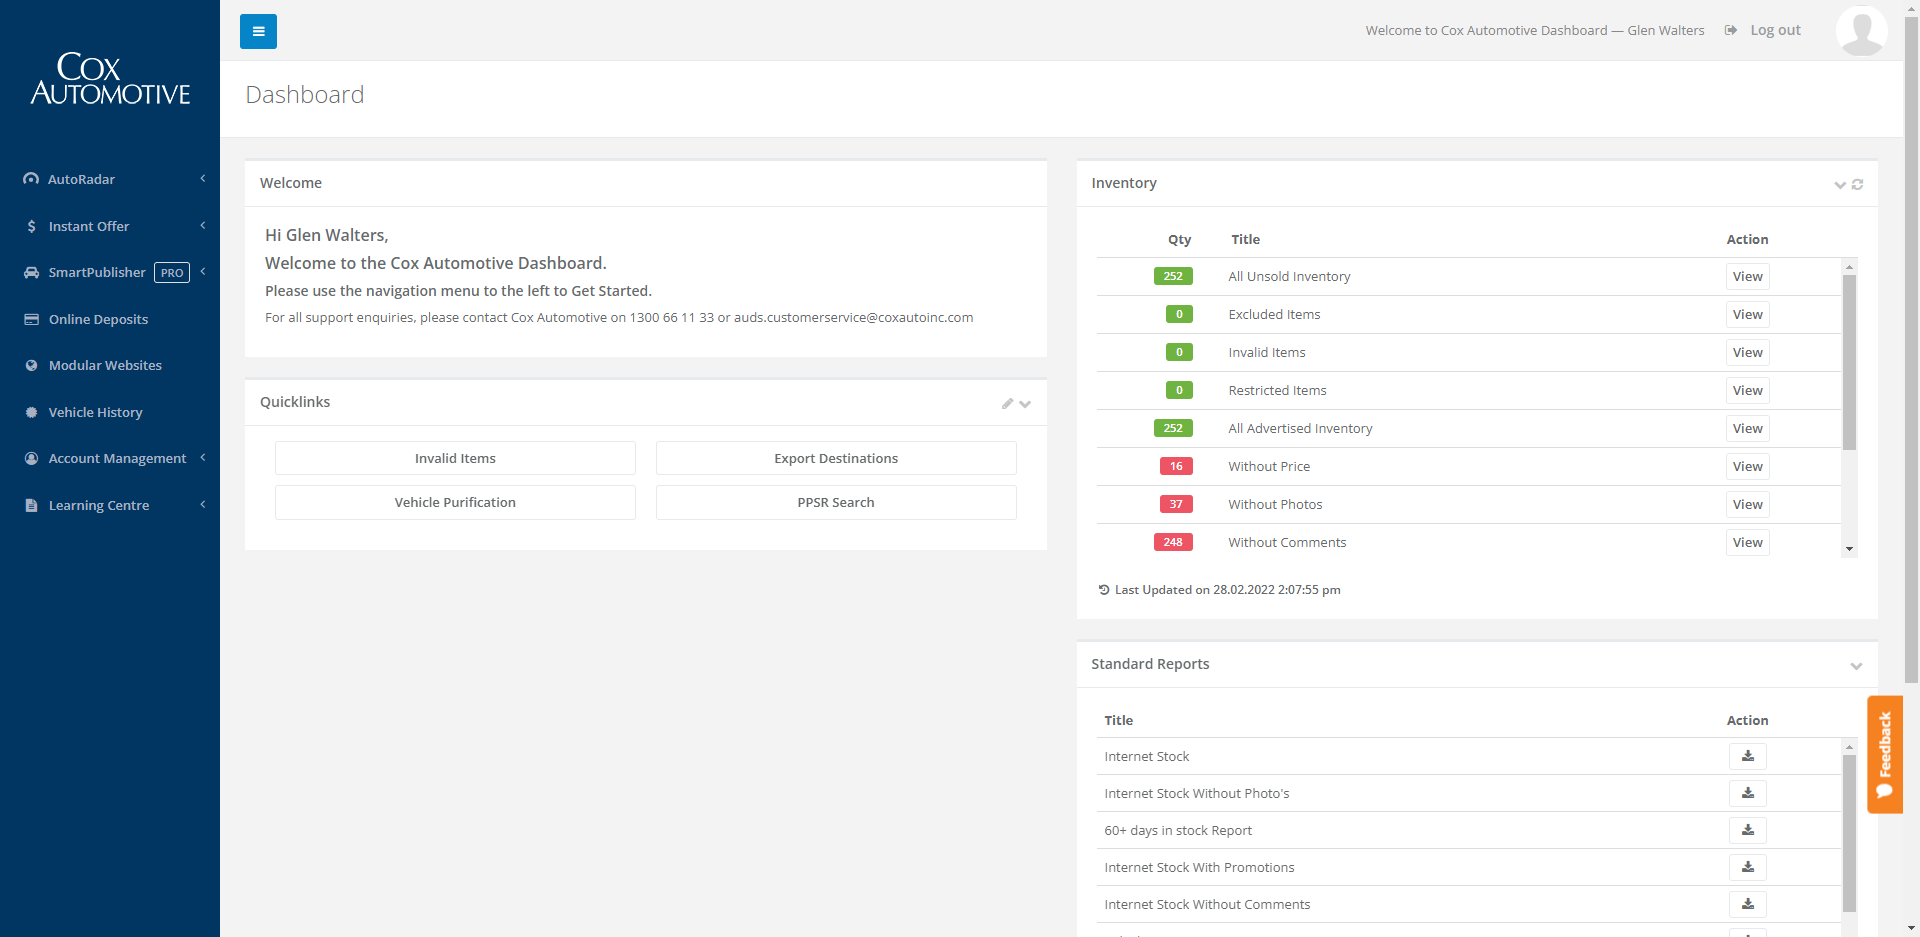Screen dimensions: 1920x937
Task: Click the AutoRadar sidebar icon
Action: (31, 179)
